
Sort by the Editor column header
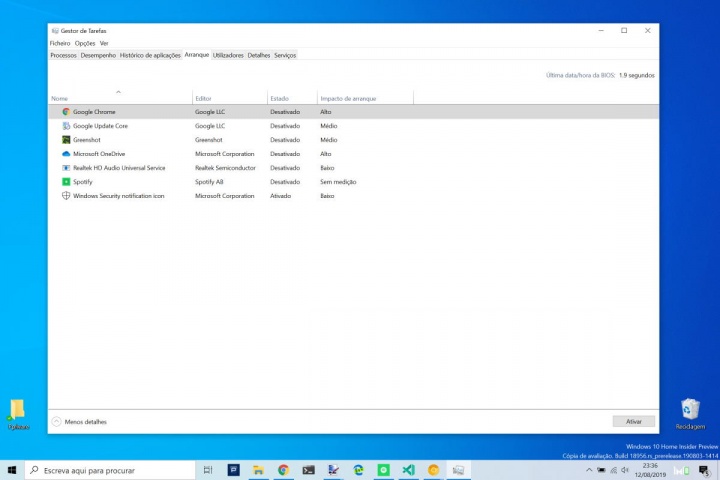230,98
